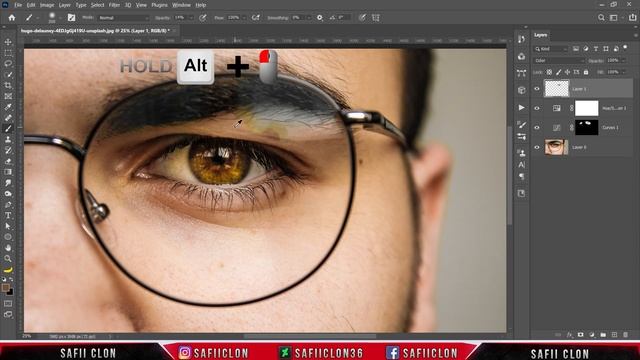
Task: Switch to the Layers panel tab
Action: pyautogui.click(x=541, y=35)
